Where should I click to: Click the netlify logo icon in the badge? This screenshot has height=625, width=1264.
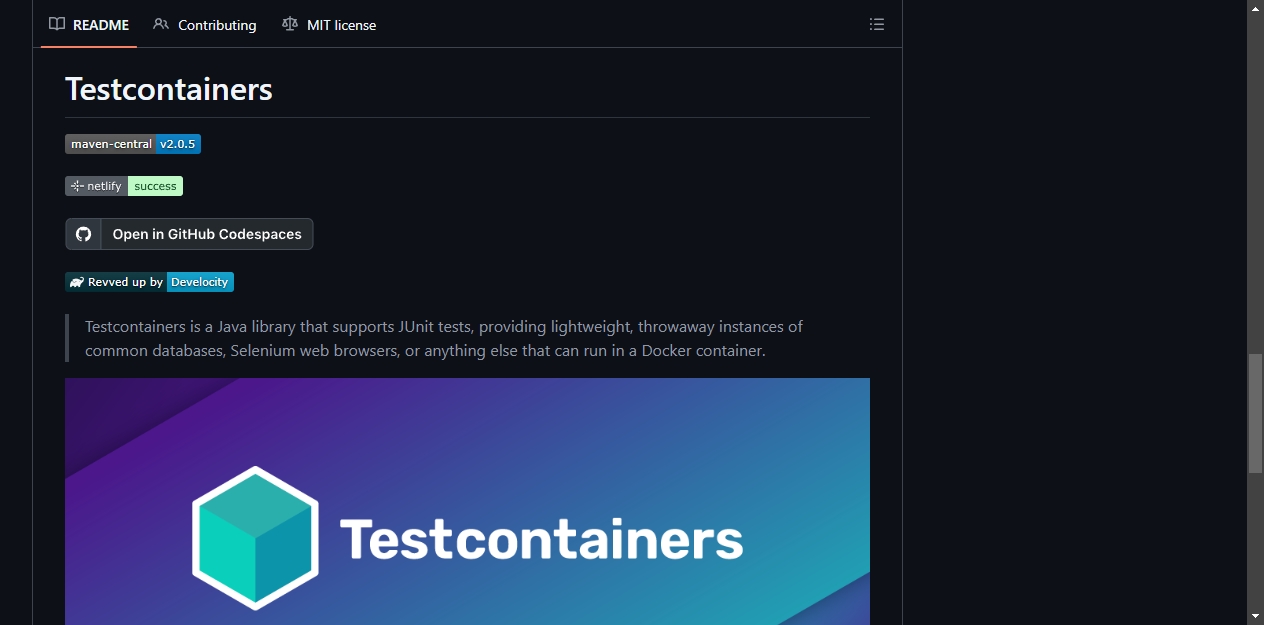[77, 186]
